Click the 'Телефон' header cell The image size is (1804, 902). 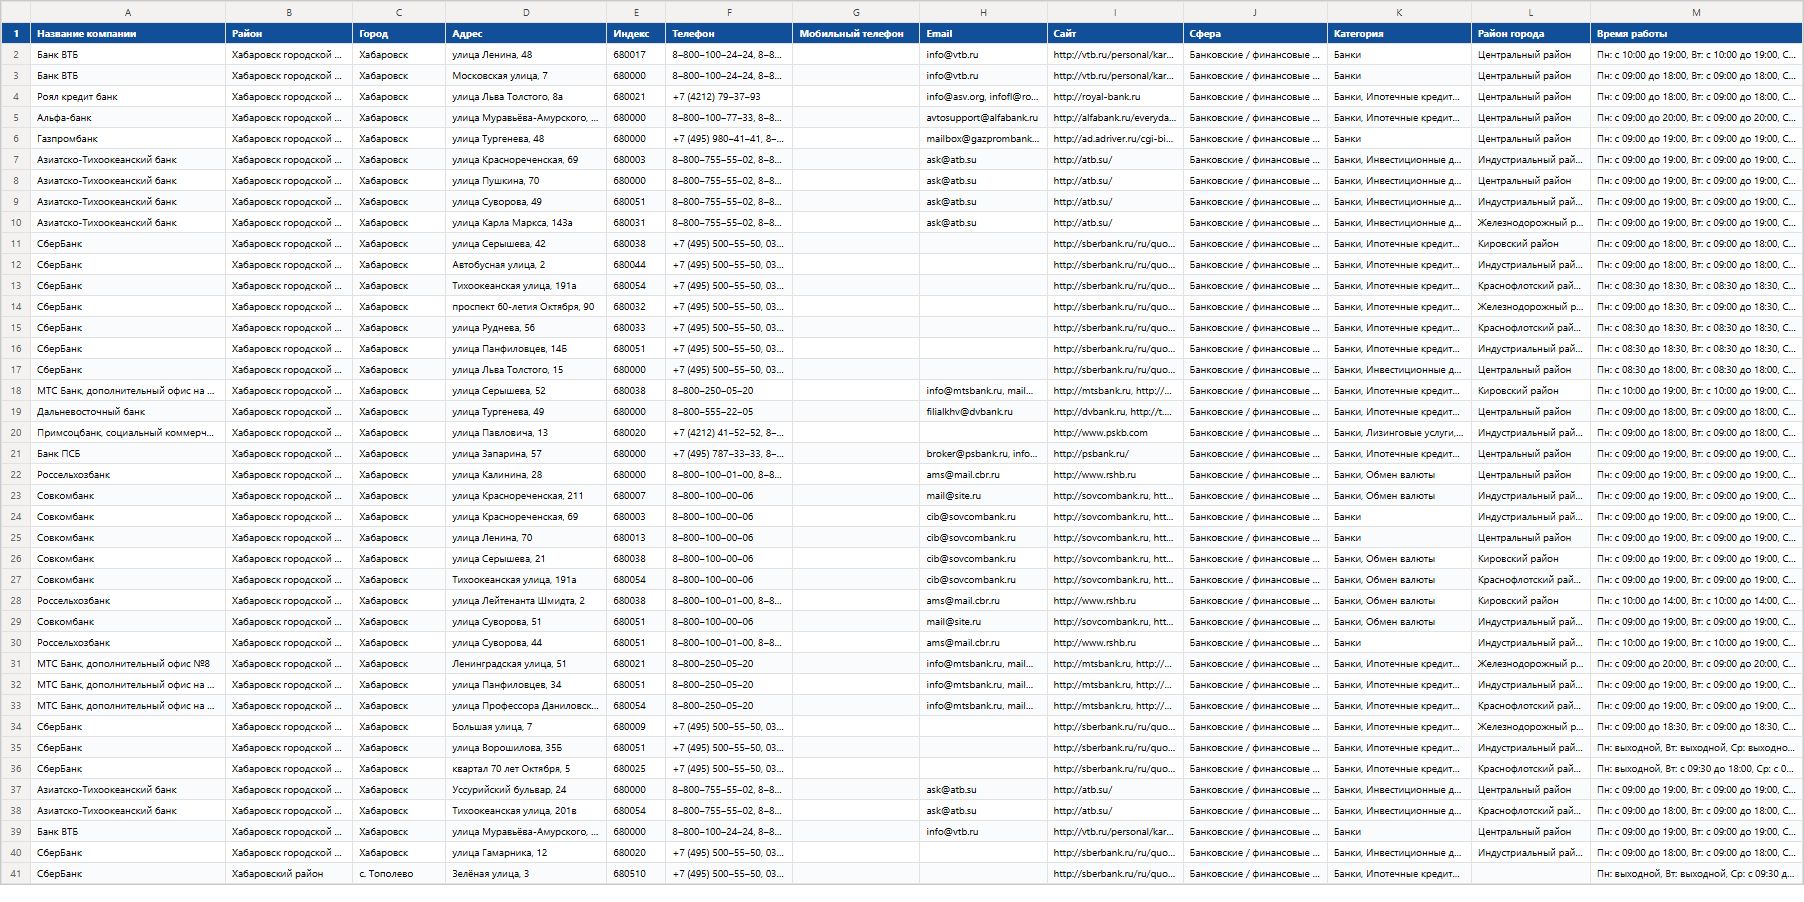(729, 34)
